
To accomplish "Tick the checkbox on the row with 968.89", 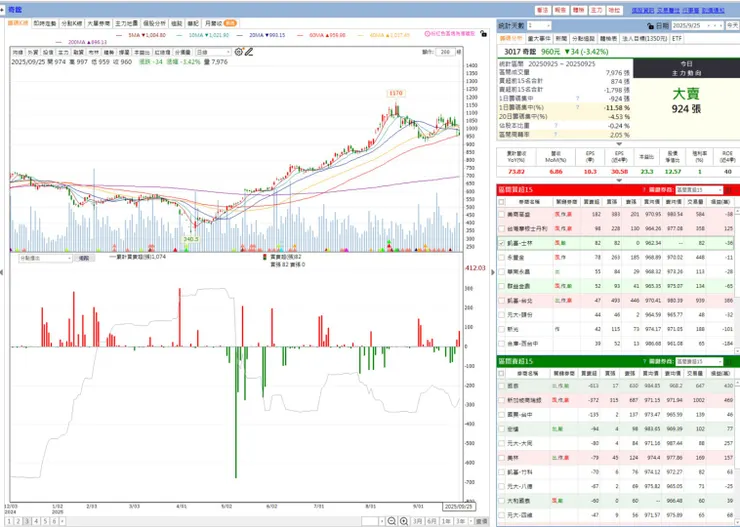I will 501,257.
